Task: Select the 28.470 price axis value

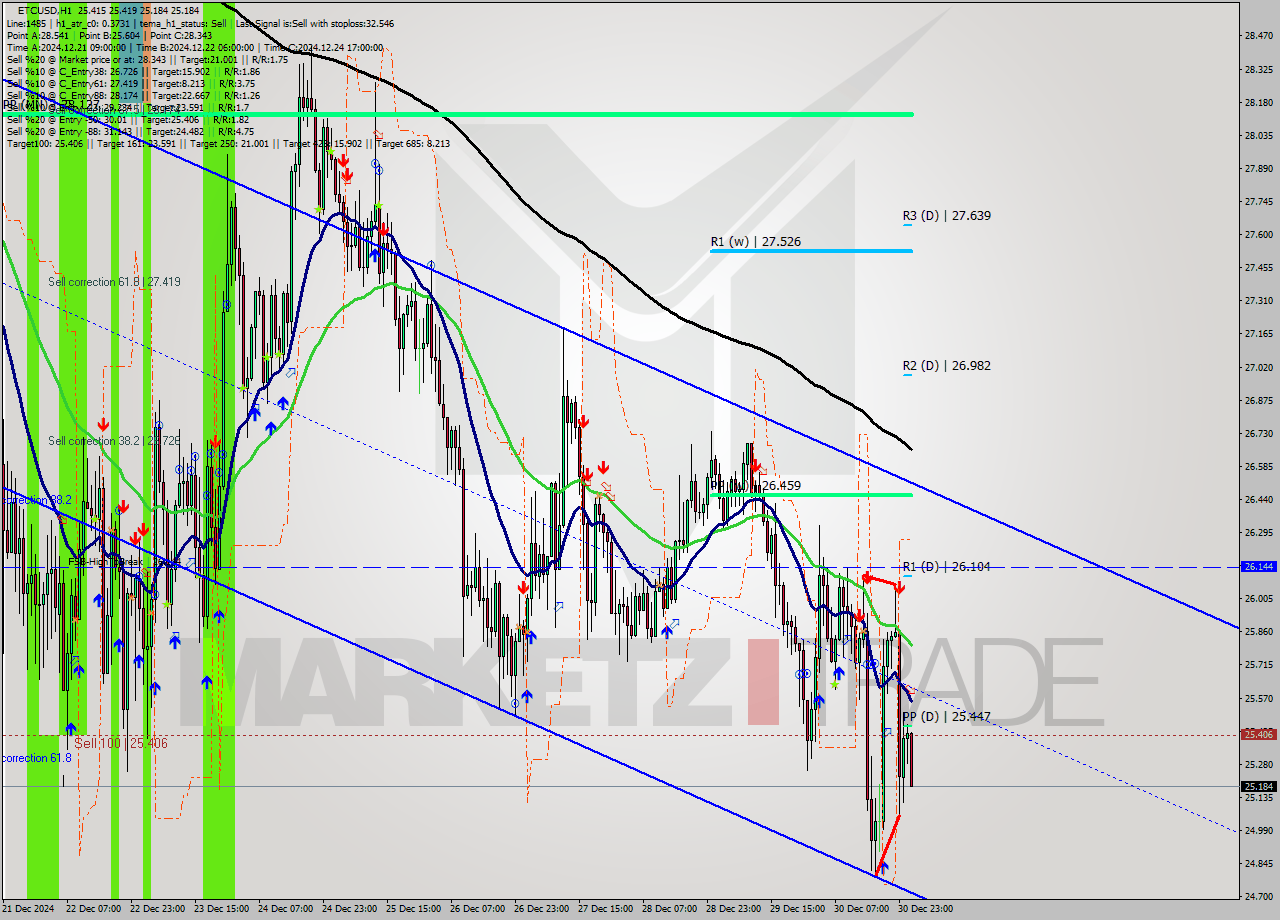Action: click(x=1258, y=36)
